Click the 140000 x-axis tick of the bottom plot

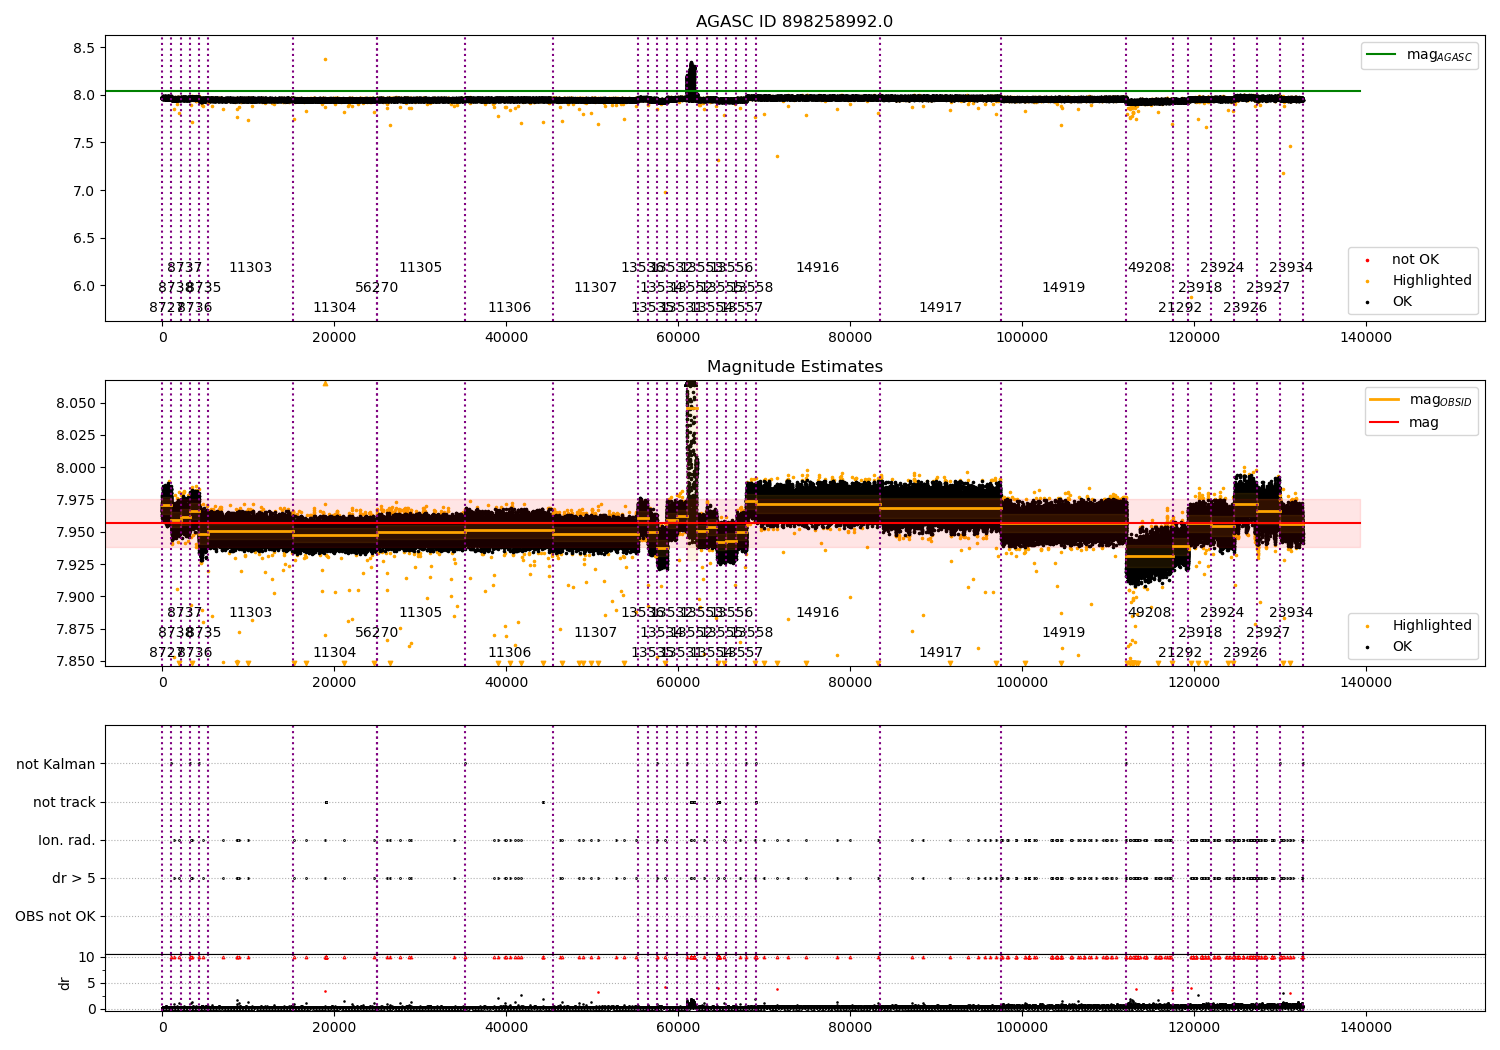(x=1365, y=1027)
